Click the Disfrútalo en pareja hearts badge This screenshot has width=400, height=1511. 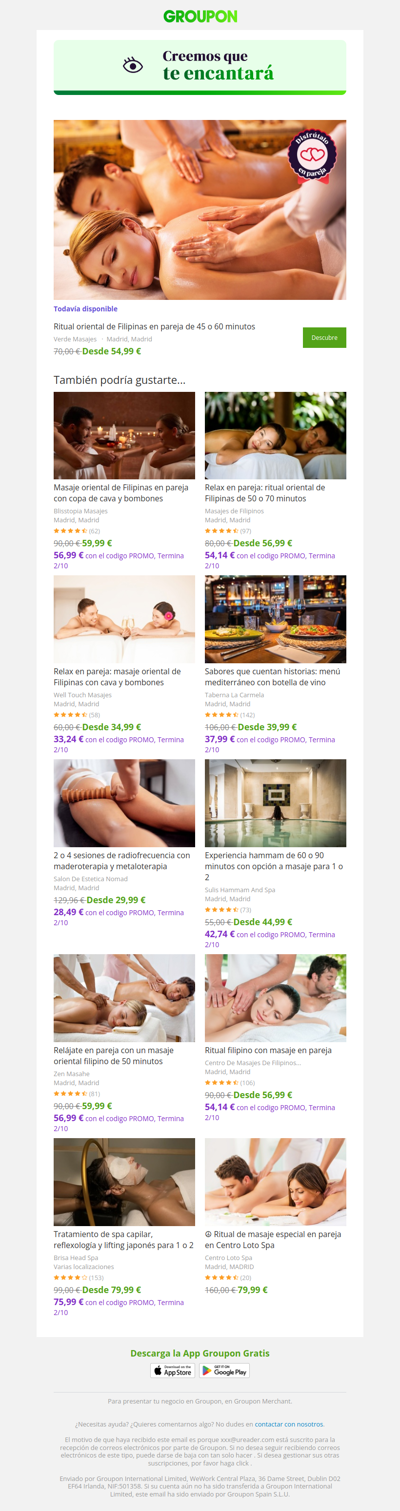tap(312, 156)
